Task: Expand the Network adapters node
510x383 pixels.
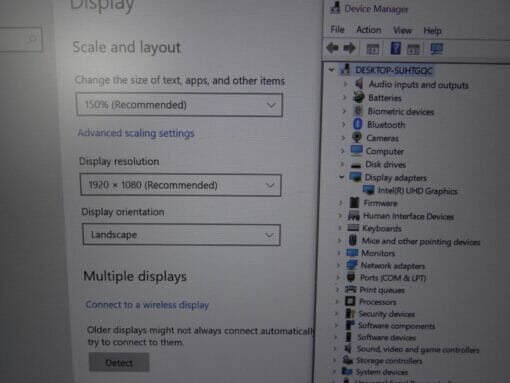Action: [x=339, y=265]
